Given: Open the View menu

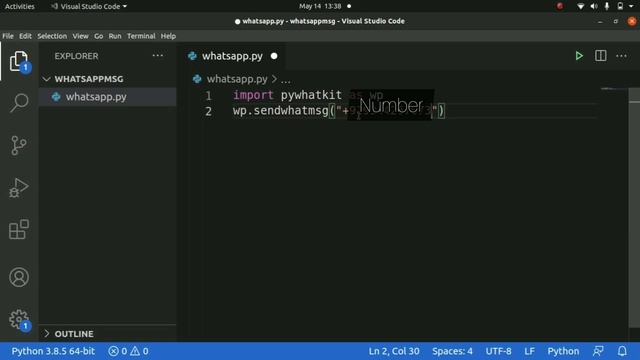Looking at the screenshot, I should 80,36.
